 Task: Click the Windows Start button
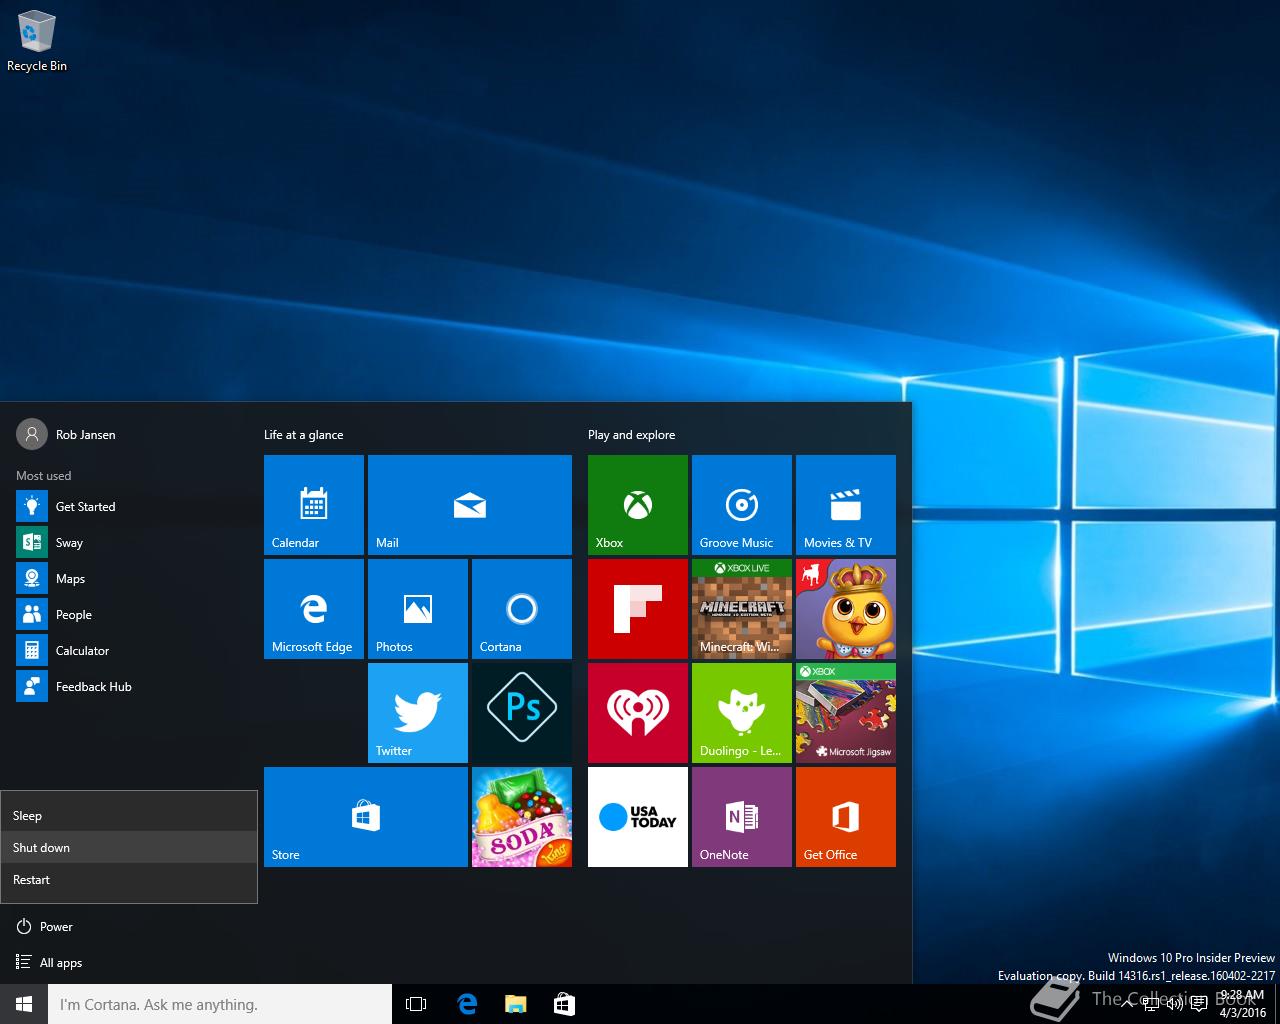[24, 1004]
